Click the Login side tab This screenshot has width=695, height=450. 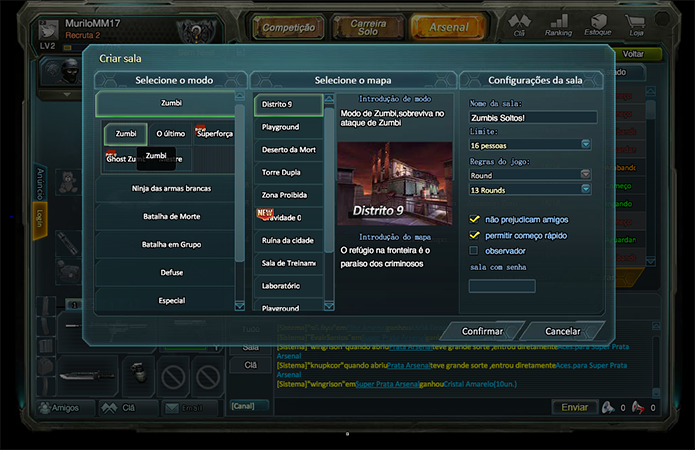click(x=40, y=219)
